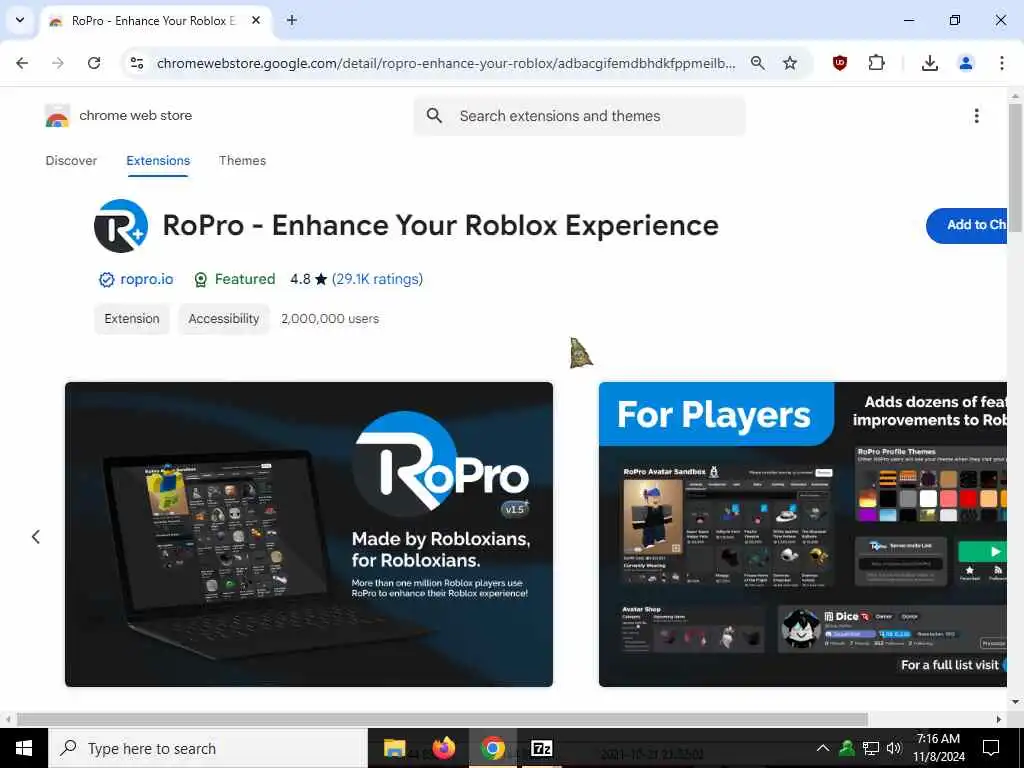Open the RoPro laptop promo screenshot

[x=309, y=534]
